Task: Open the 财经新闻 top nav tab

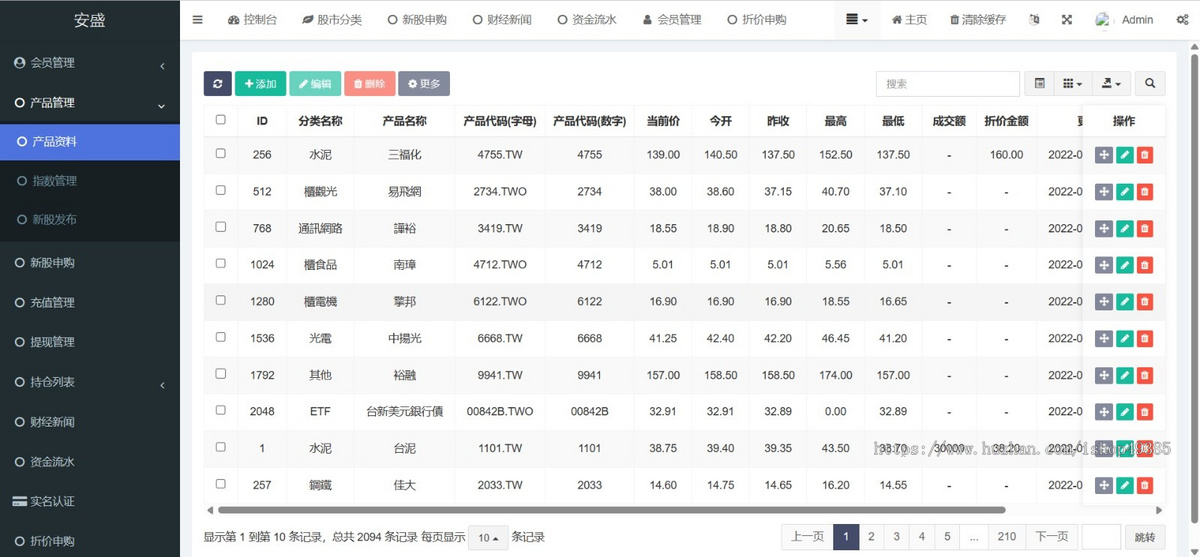Action: tap(502, 19)
